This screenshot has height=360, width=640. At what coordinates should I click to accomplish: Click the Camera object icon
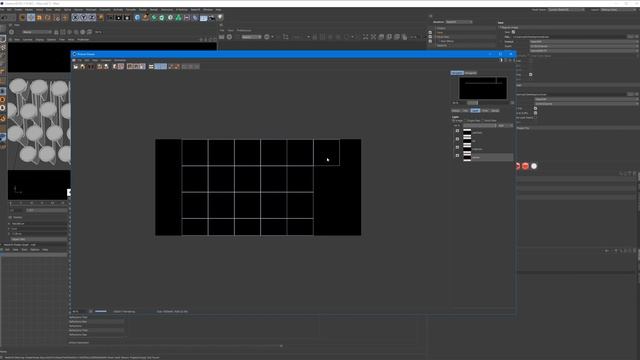coord(212,18)
